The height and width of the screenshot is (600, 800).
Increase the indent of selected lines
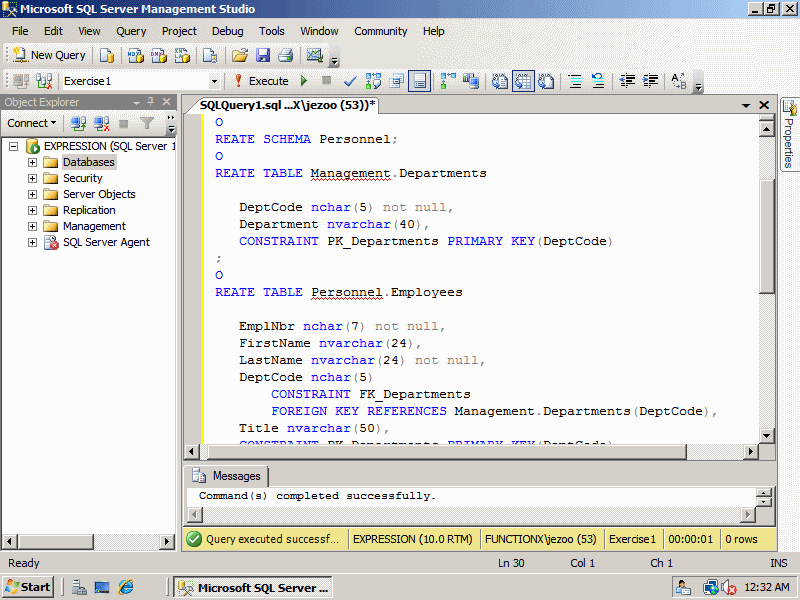[651, 81]
